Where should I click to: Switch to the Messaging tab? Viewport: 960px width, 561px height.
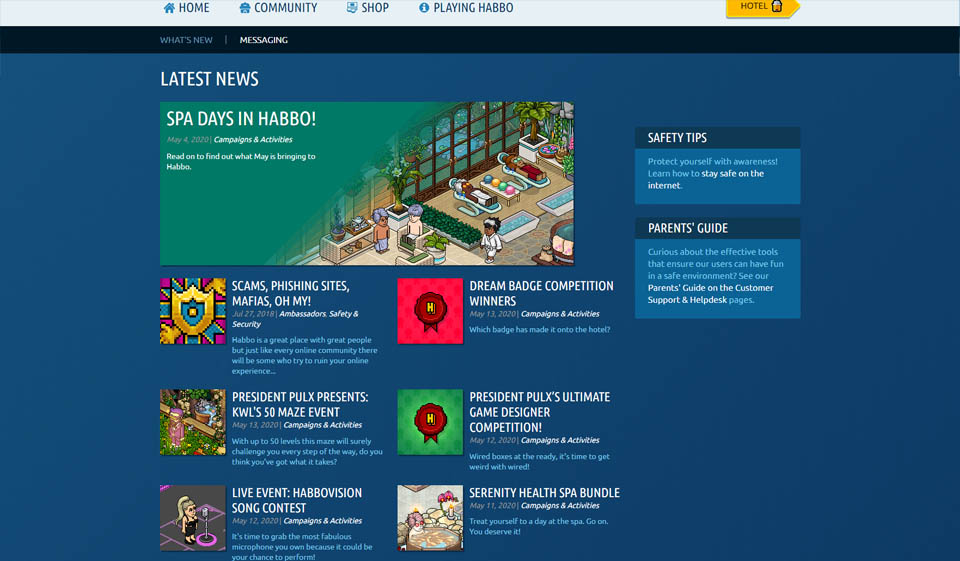tap(264, 40)
